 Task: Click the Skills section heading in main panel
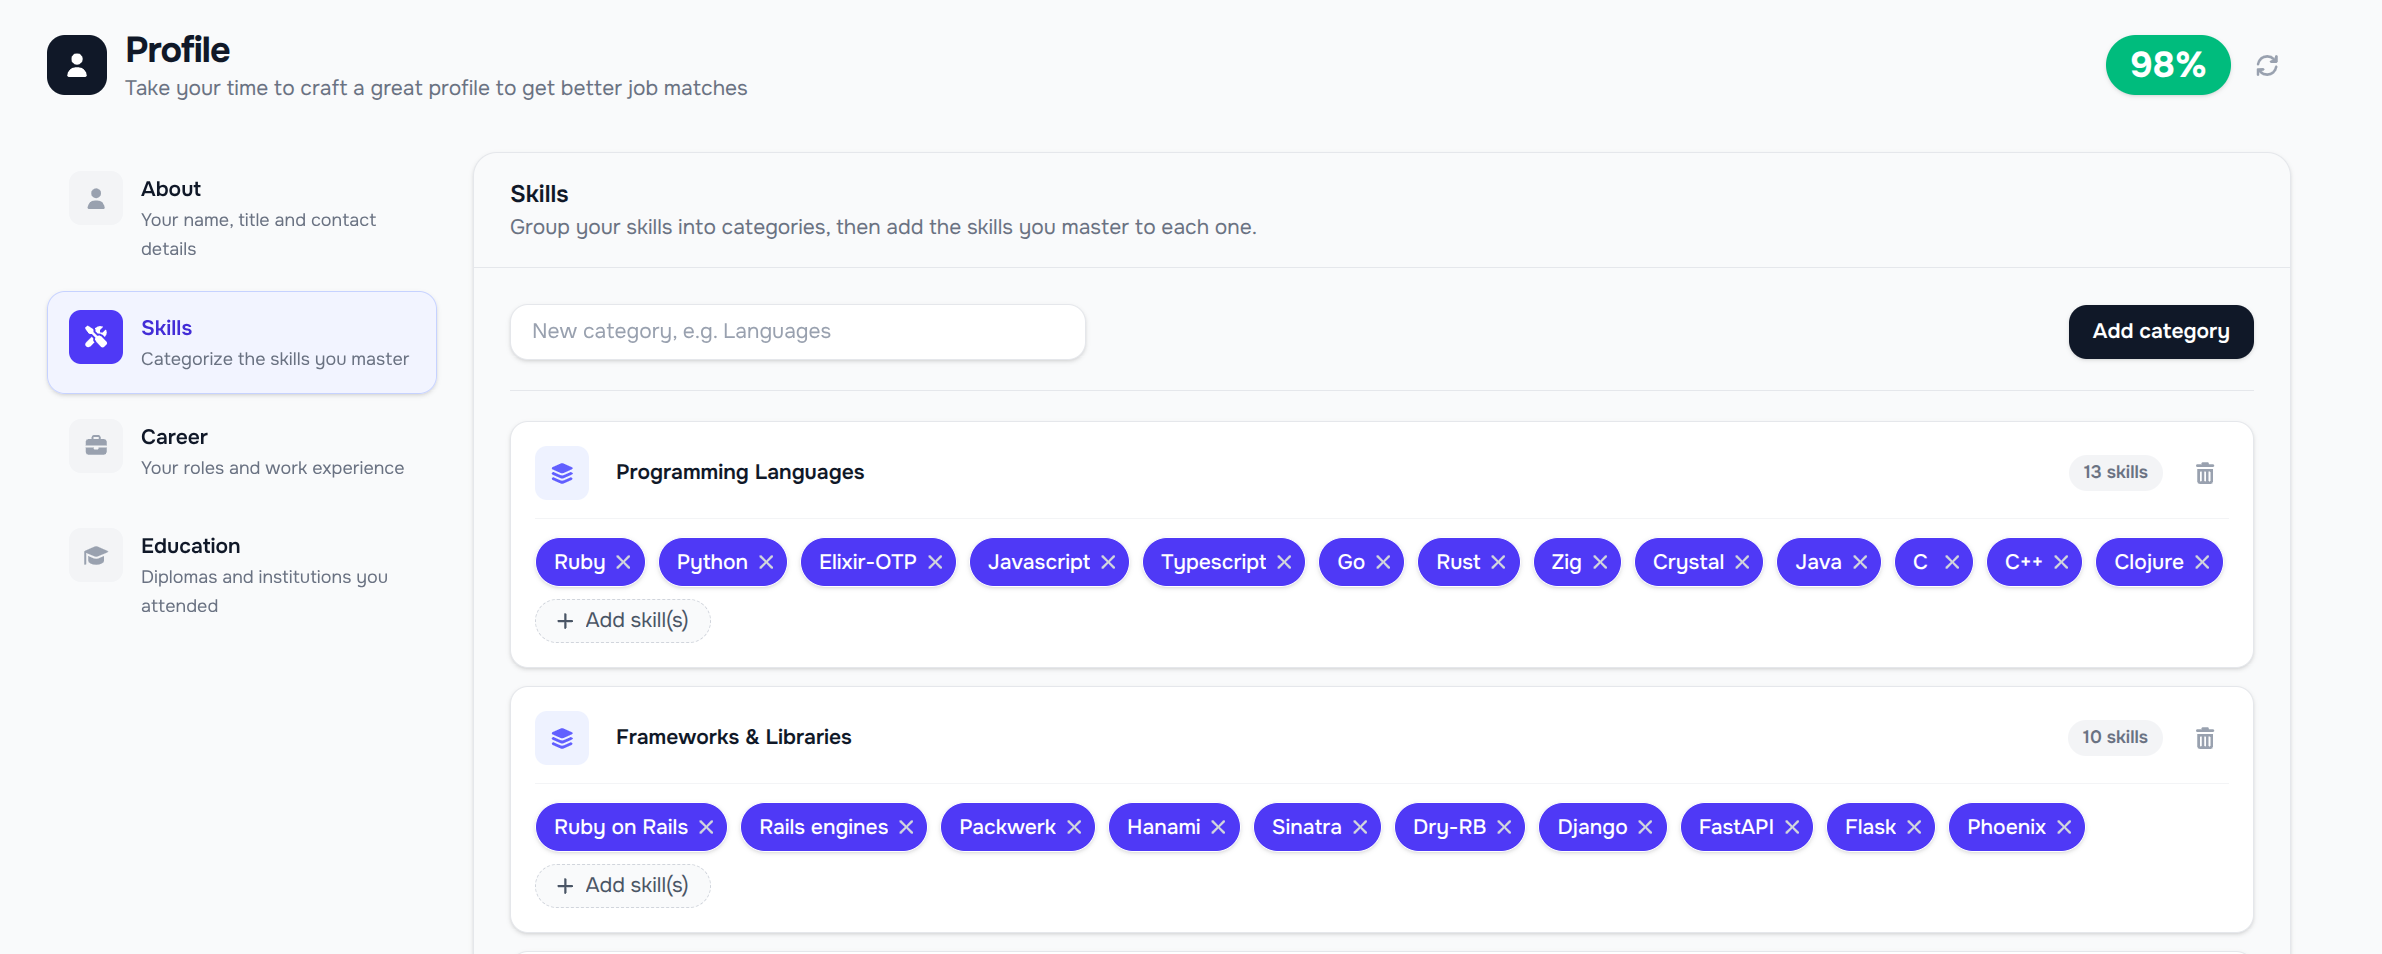539,194
